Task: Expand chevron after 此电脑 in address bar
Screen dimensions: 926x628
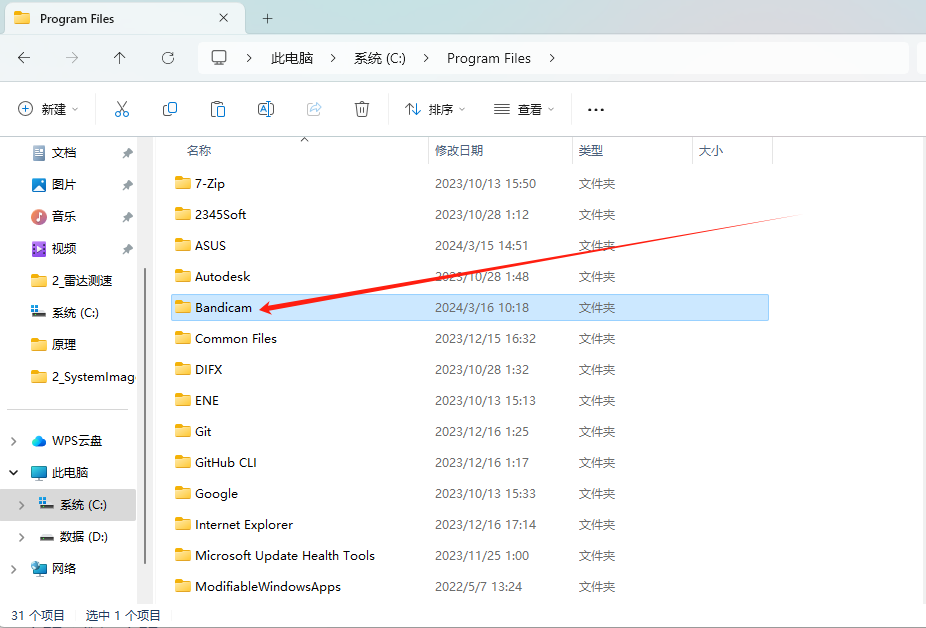Action: click(x=333, y=58)
